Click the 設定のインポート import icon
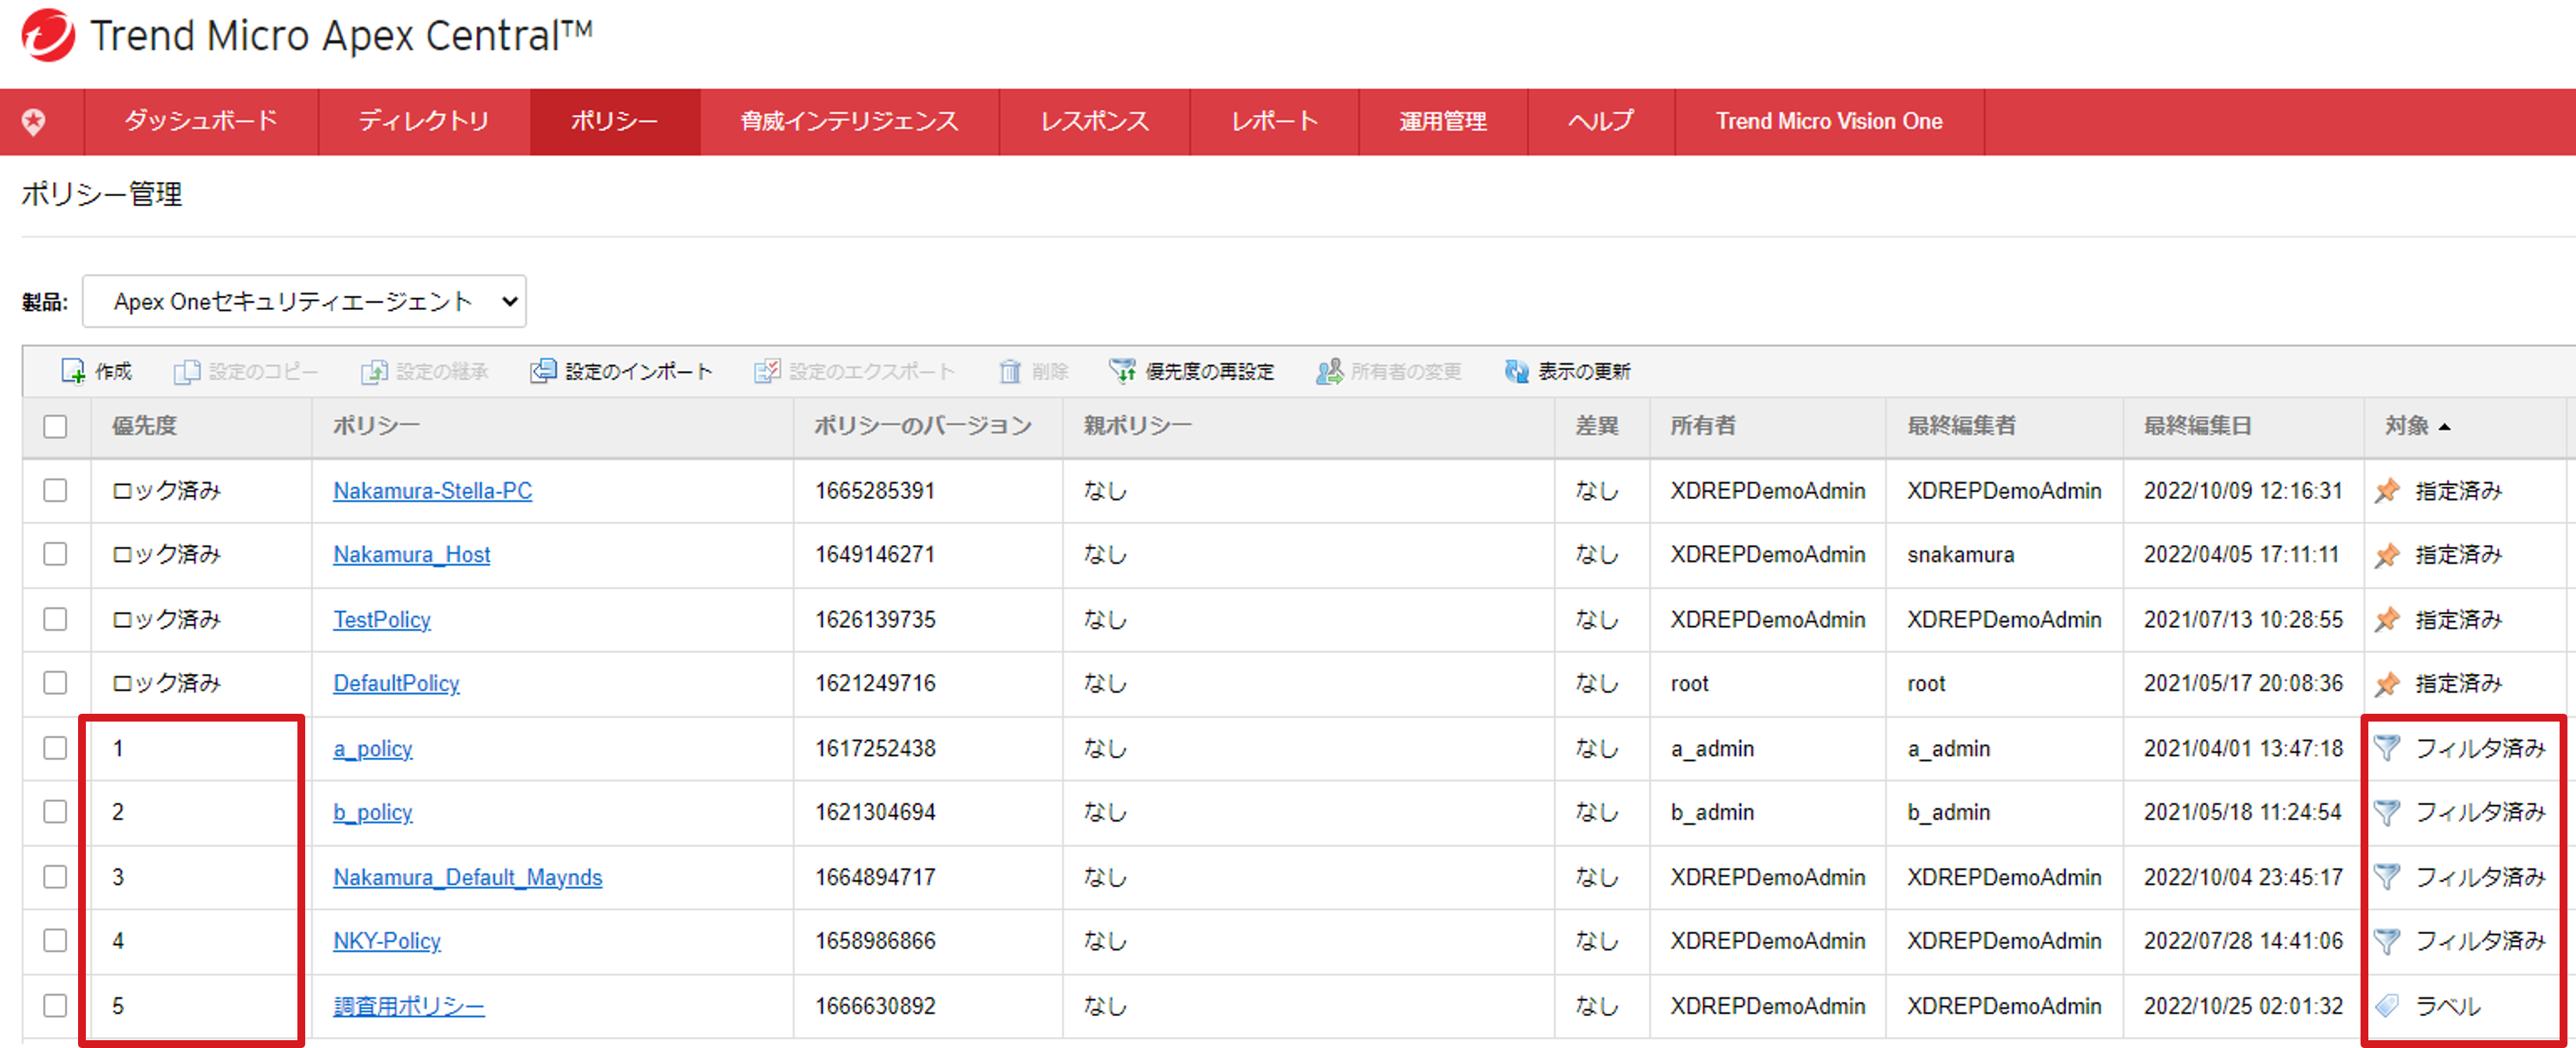2576x1048 pixels. click(543, 371)
